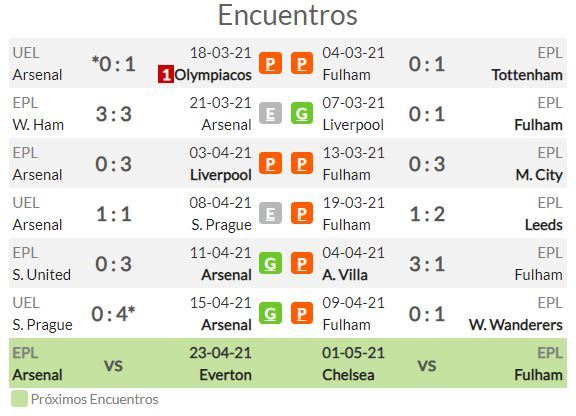
Task: Open the Olympiacos team link
Action: 213,75
